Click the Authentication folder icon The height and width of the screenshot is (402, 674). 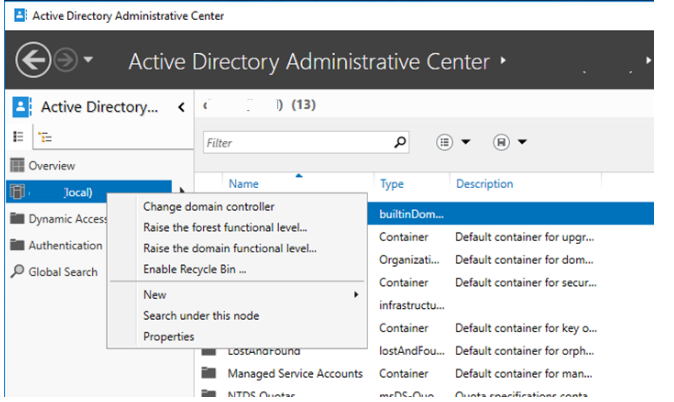point(17,245)
